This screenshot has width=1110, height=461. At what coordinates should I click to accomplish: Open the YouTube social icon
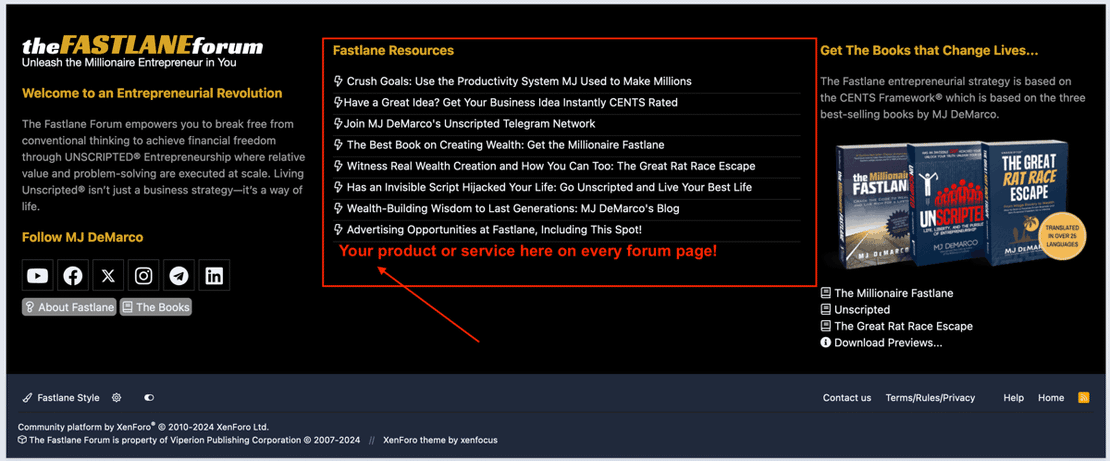38,275
